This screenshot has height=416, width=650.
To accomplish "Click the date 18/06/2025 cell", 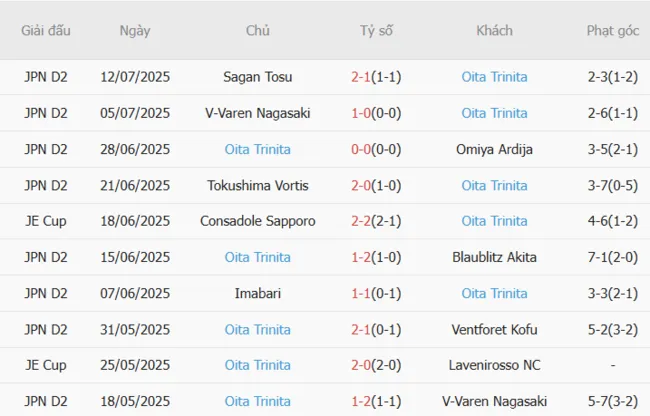I will 135,221.
